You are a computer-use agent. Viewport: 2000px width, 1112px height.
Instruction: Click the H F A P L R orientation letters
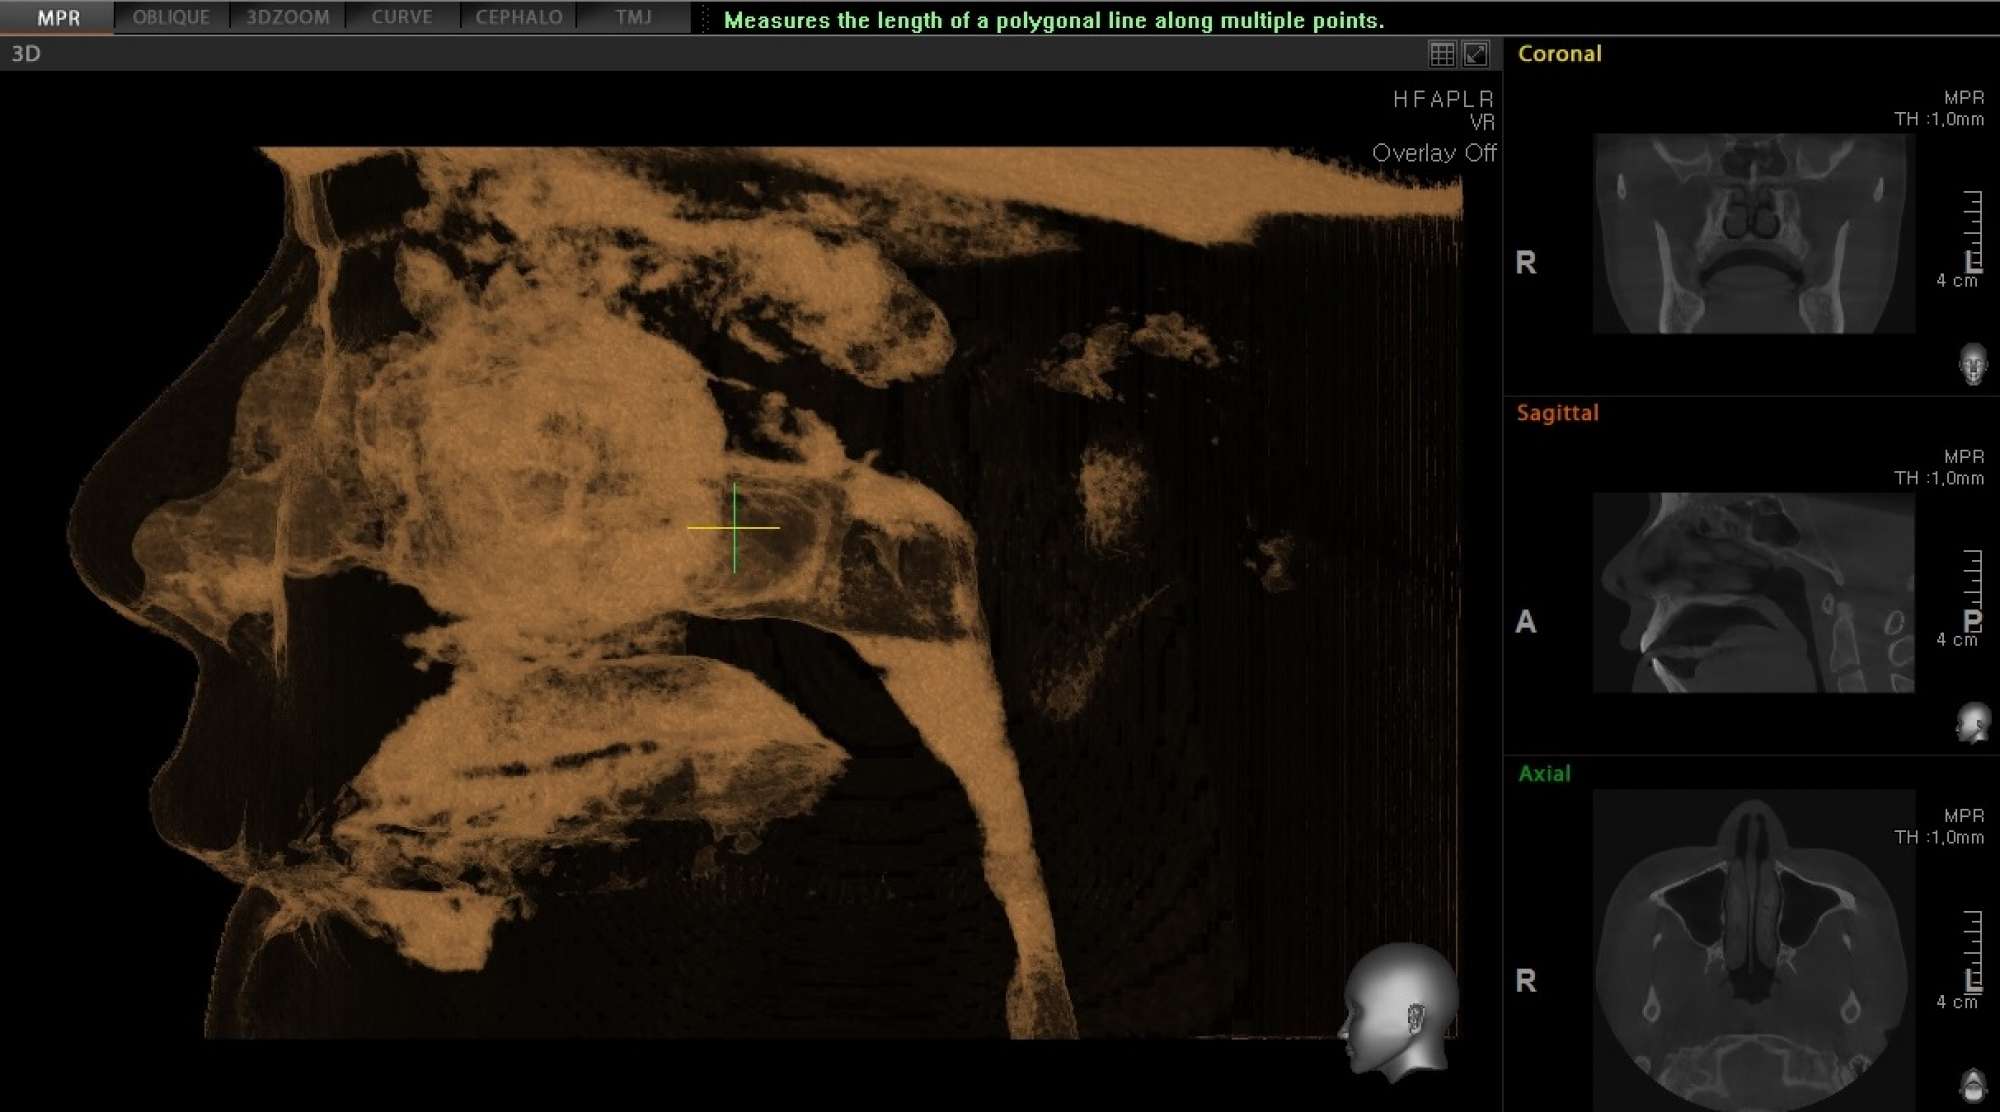[1443, 99]
